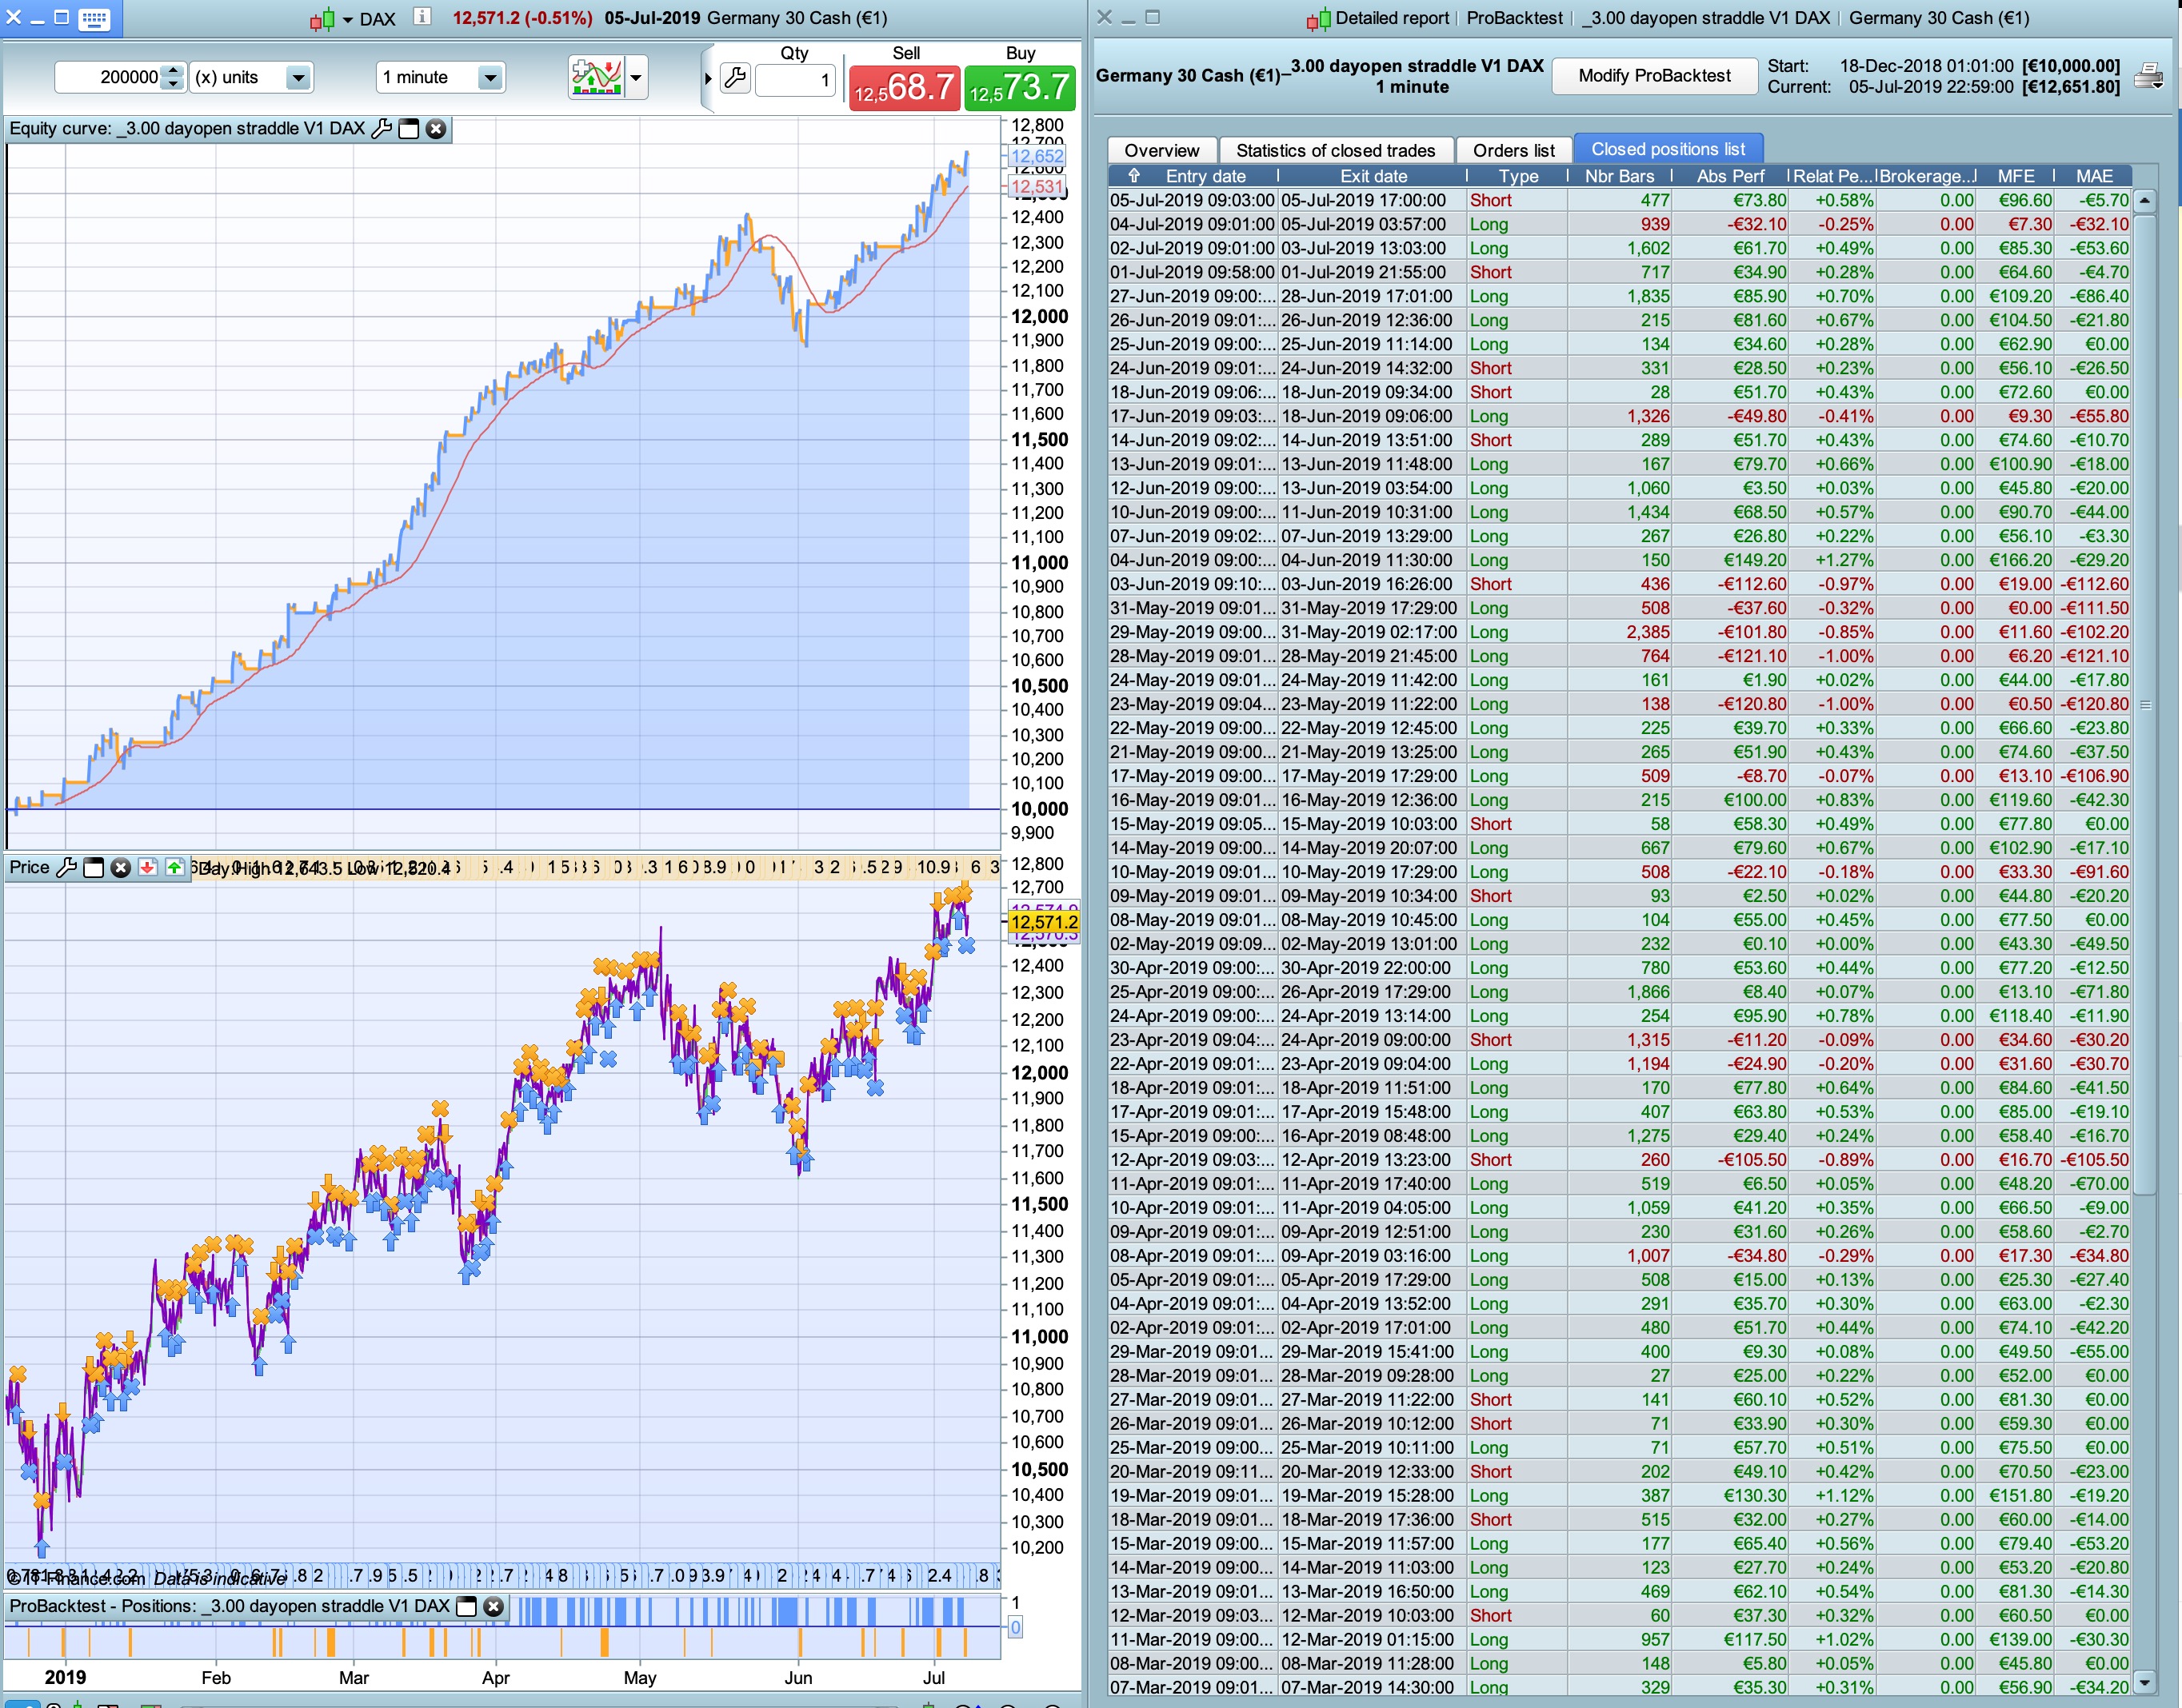This screenshot has height=1708, width=2182.
Task: Switch to Statistics of closed trades tab
Action: point(1335,150)
